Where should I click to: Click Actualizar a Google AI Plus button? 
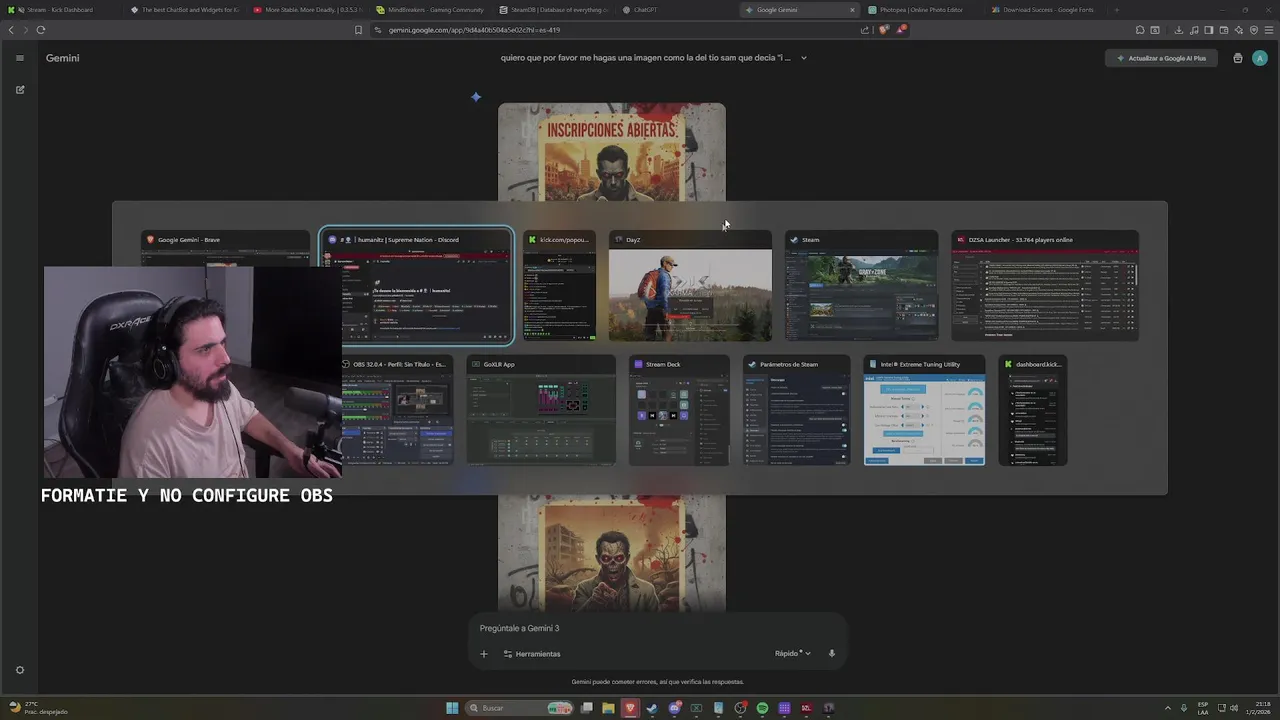coord(1161,58)
